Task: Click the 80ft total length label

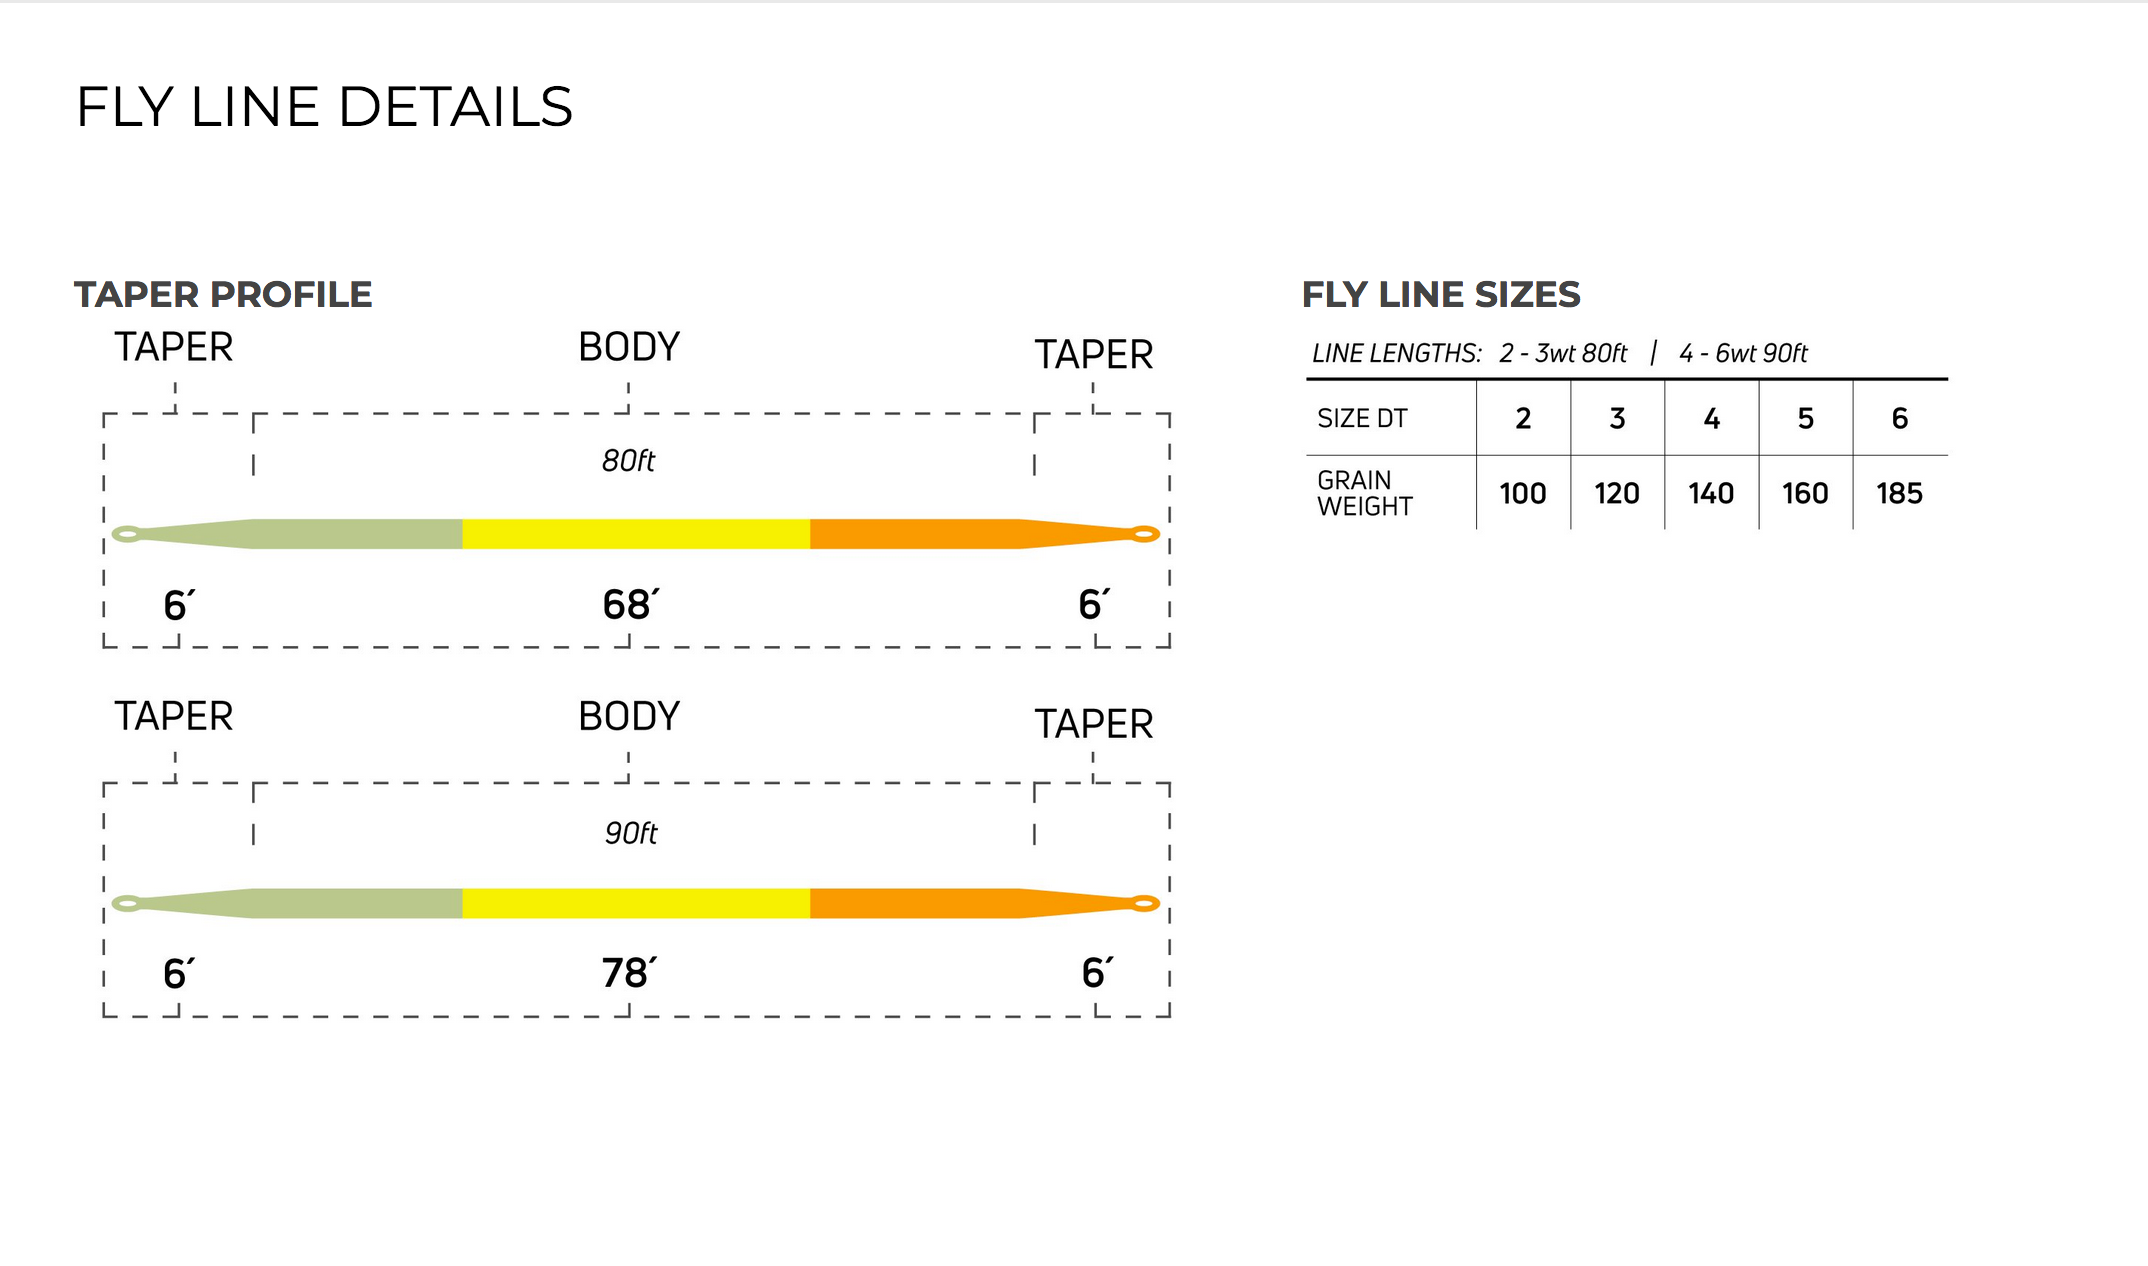Action: click(628, 461)
